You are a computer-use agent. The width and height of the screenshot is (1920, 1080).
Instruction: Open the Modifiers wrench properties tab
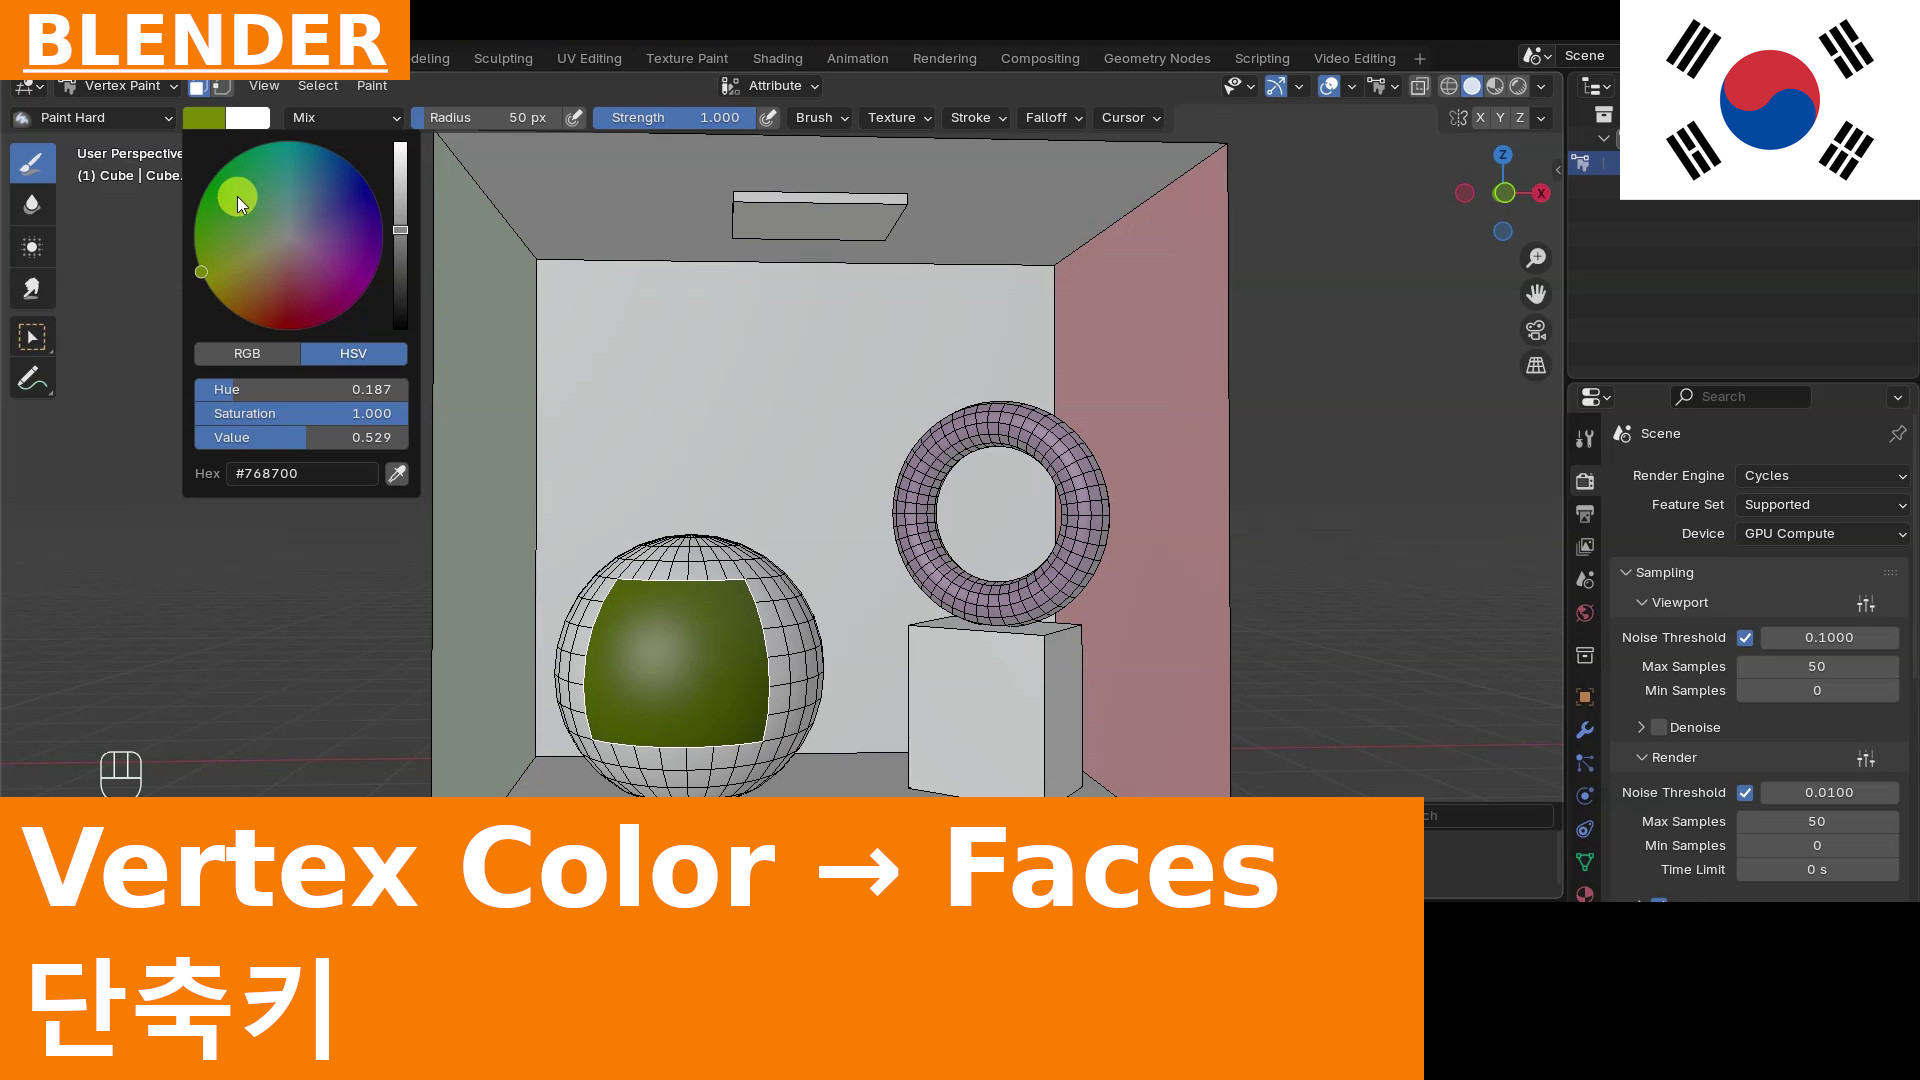1585,730
